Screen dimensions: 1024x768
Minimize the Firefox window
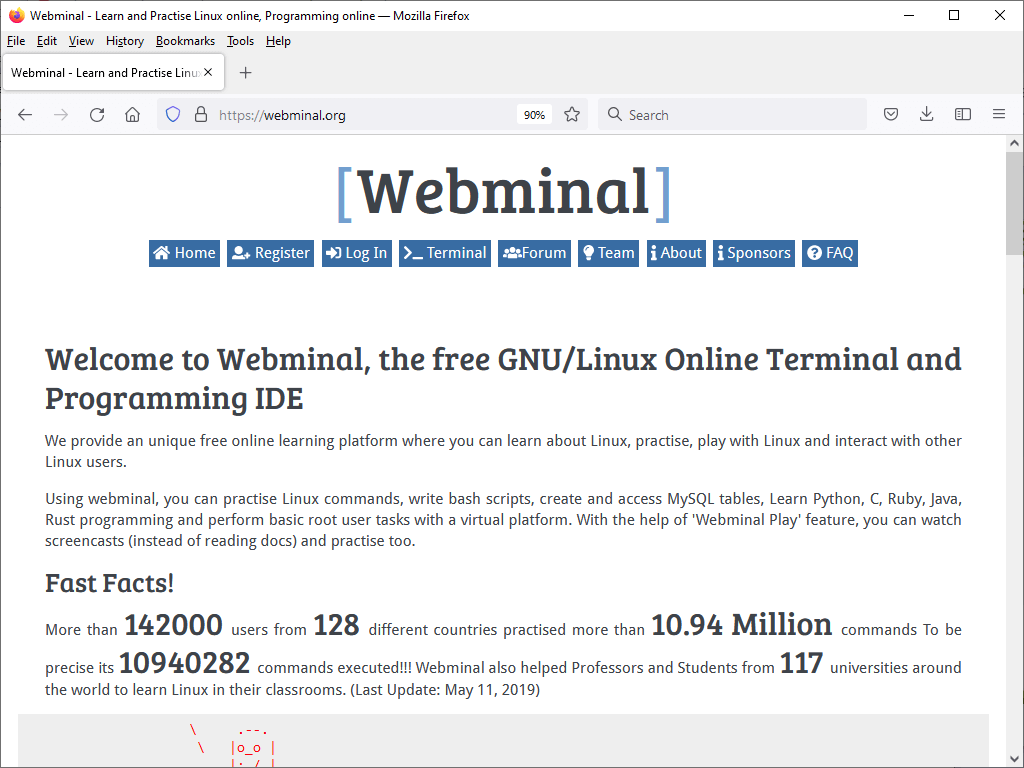click(x=908, y=15)
